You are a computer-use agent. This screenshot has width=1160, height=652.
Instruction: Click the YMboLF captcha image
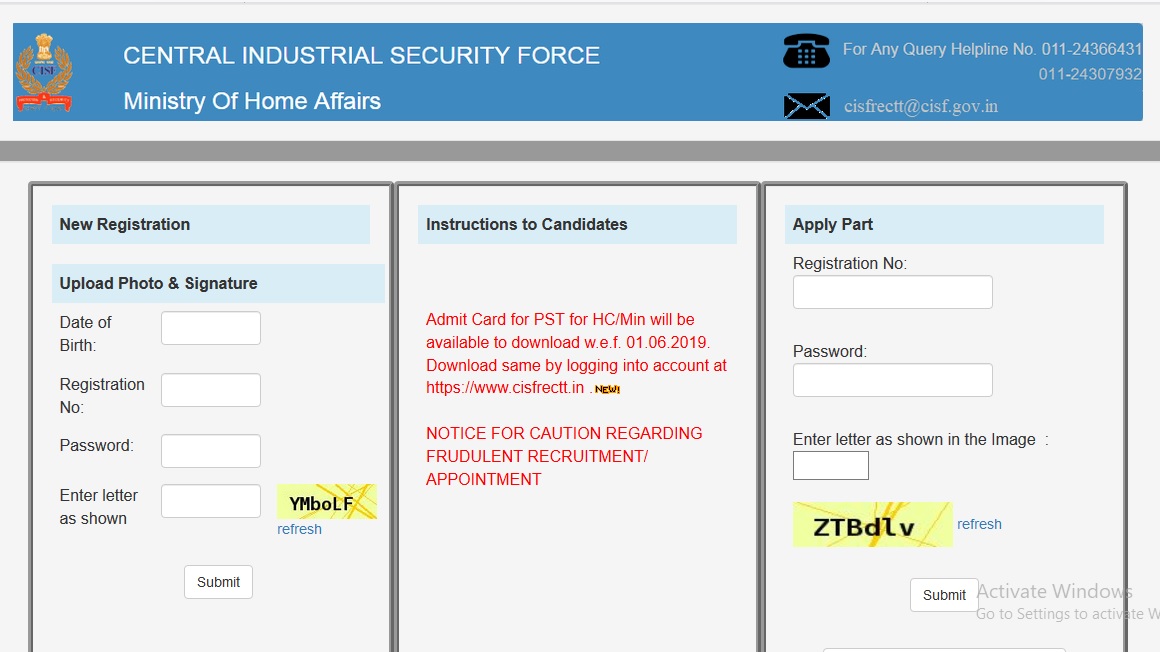click(x=326, y=502)
